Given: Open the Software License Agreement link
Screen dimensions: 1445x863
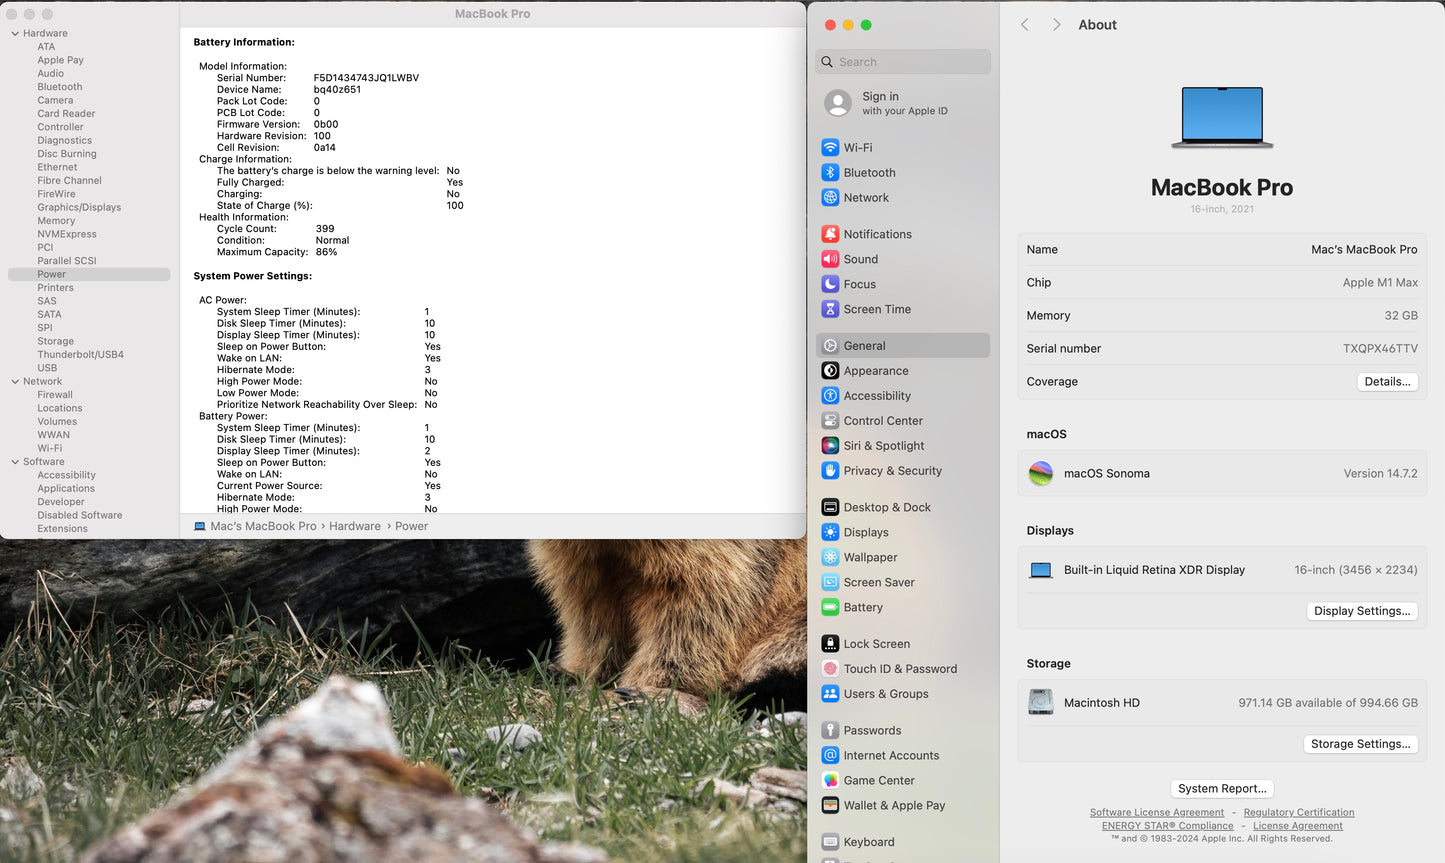Looking at the screenshot, I should (x=1156, y=813).
